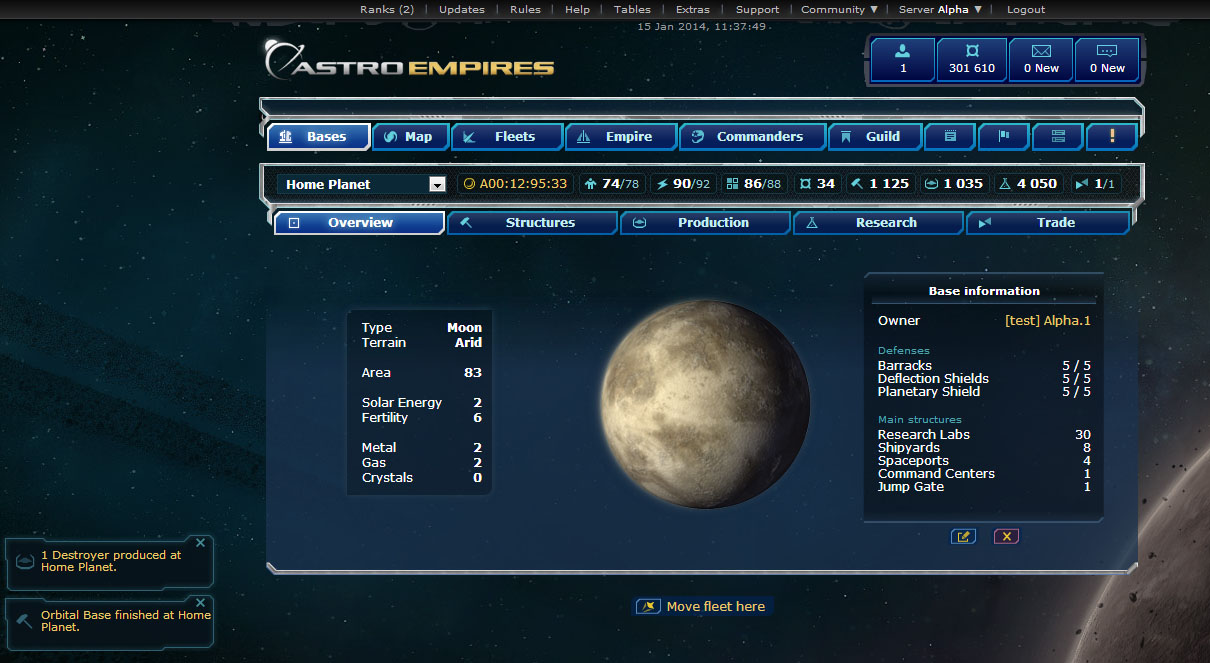This screenshot has width=1210, height=663.
Task: Close the Orbital Base finished notification
Action: coord(200,603)
